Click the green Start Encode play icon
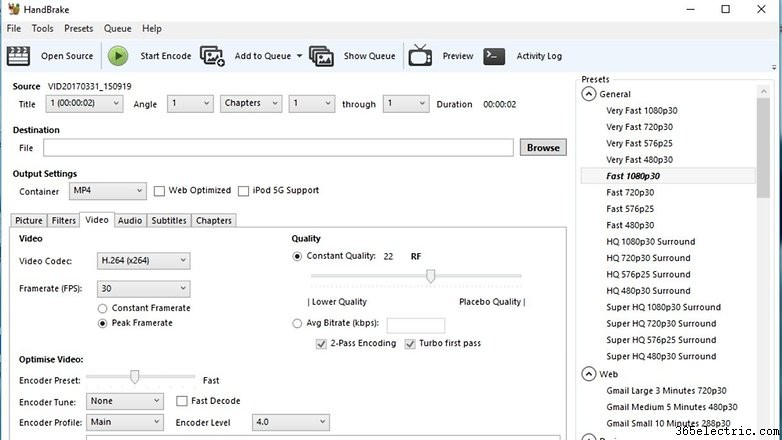Screen dimensions: 782x440 [118, 56]
